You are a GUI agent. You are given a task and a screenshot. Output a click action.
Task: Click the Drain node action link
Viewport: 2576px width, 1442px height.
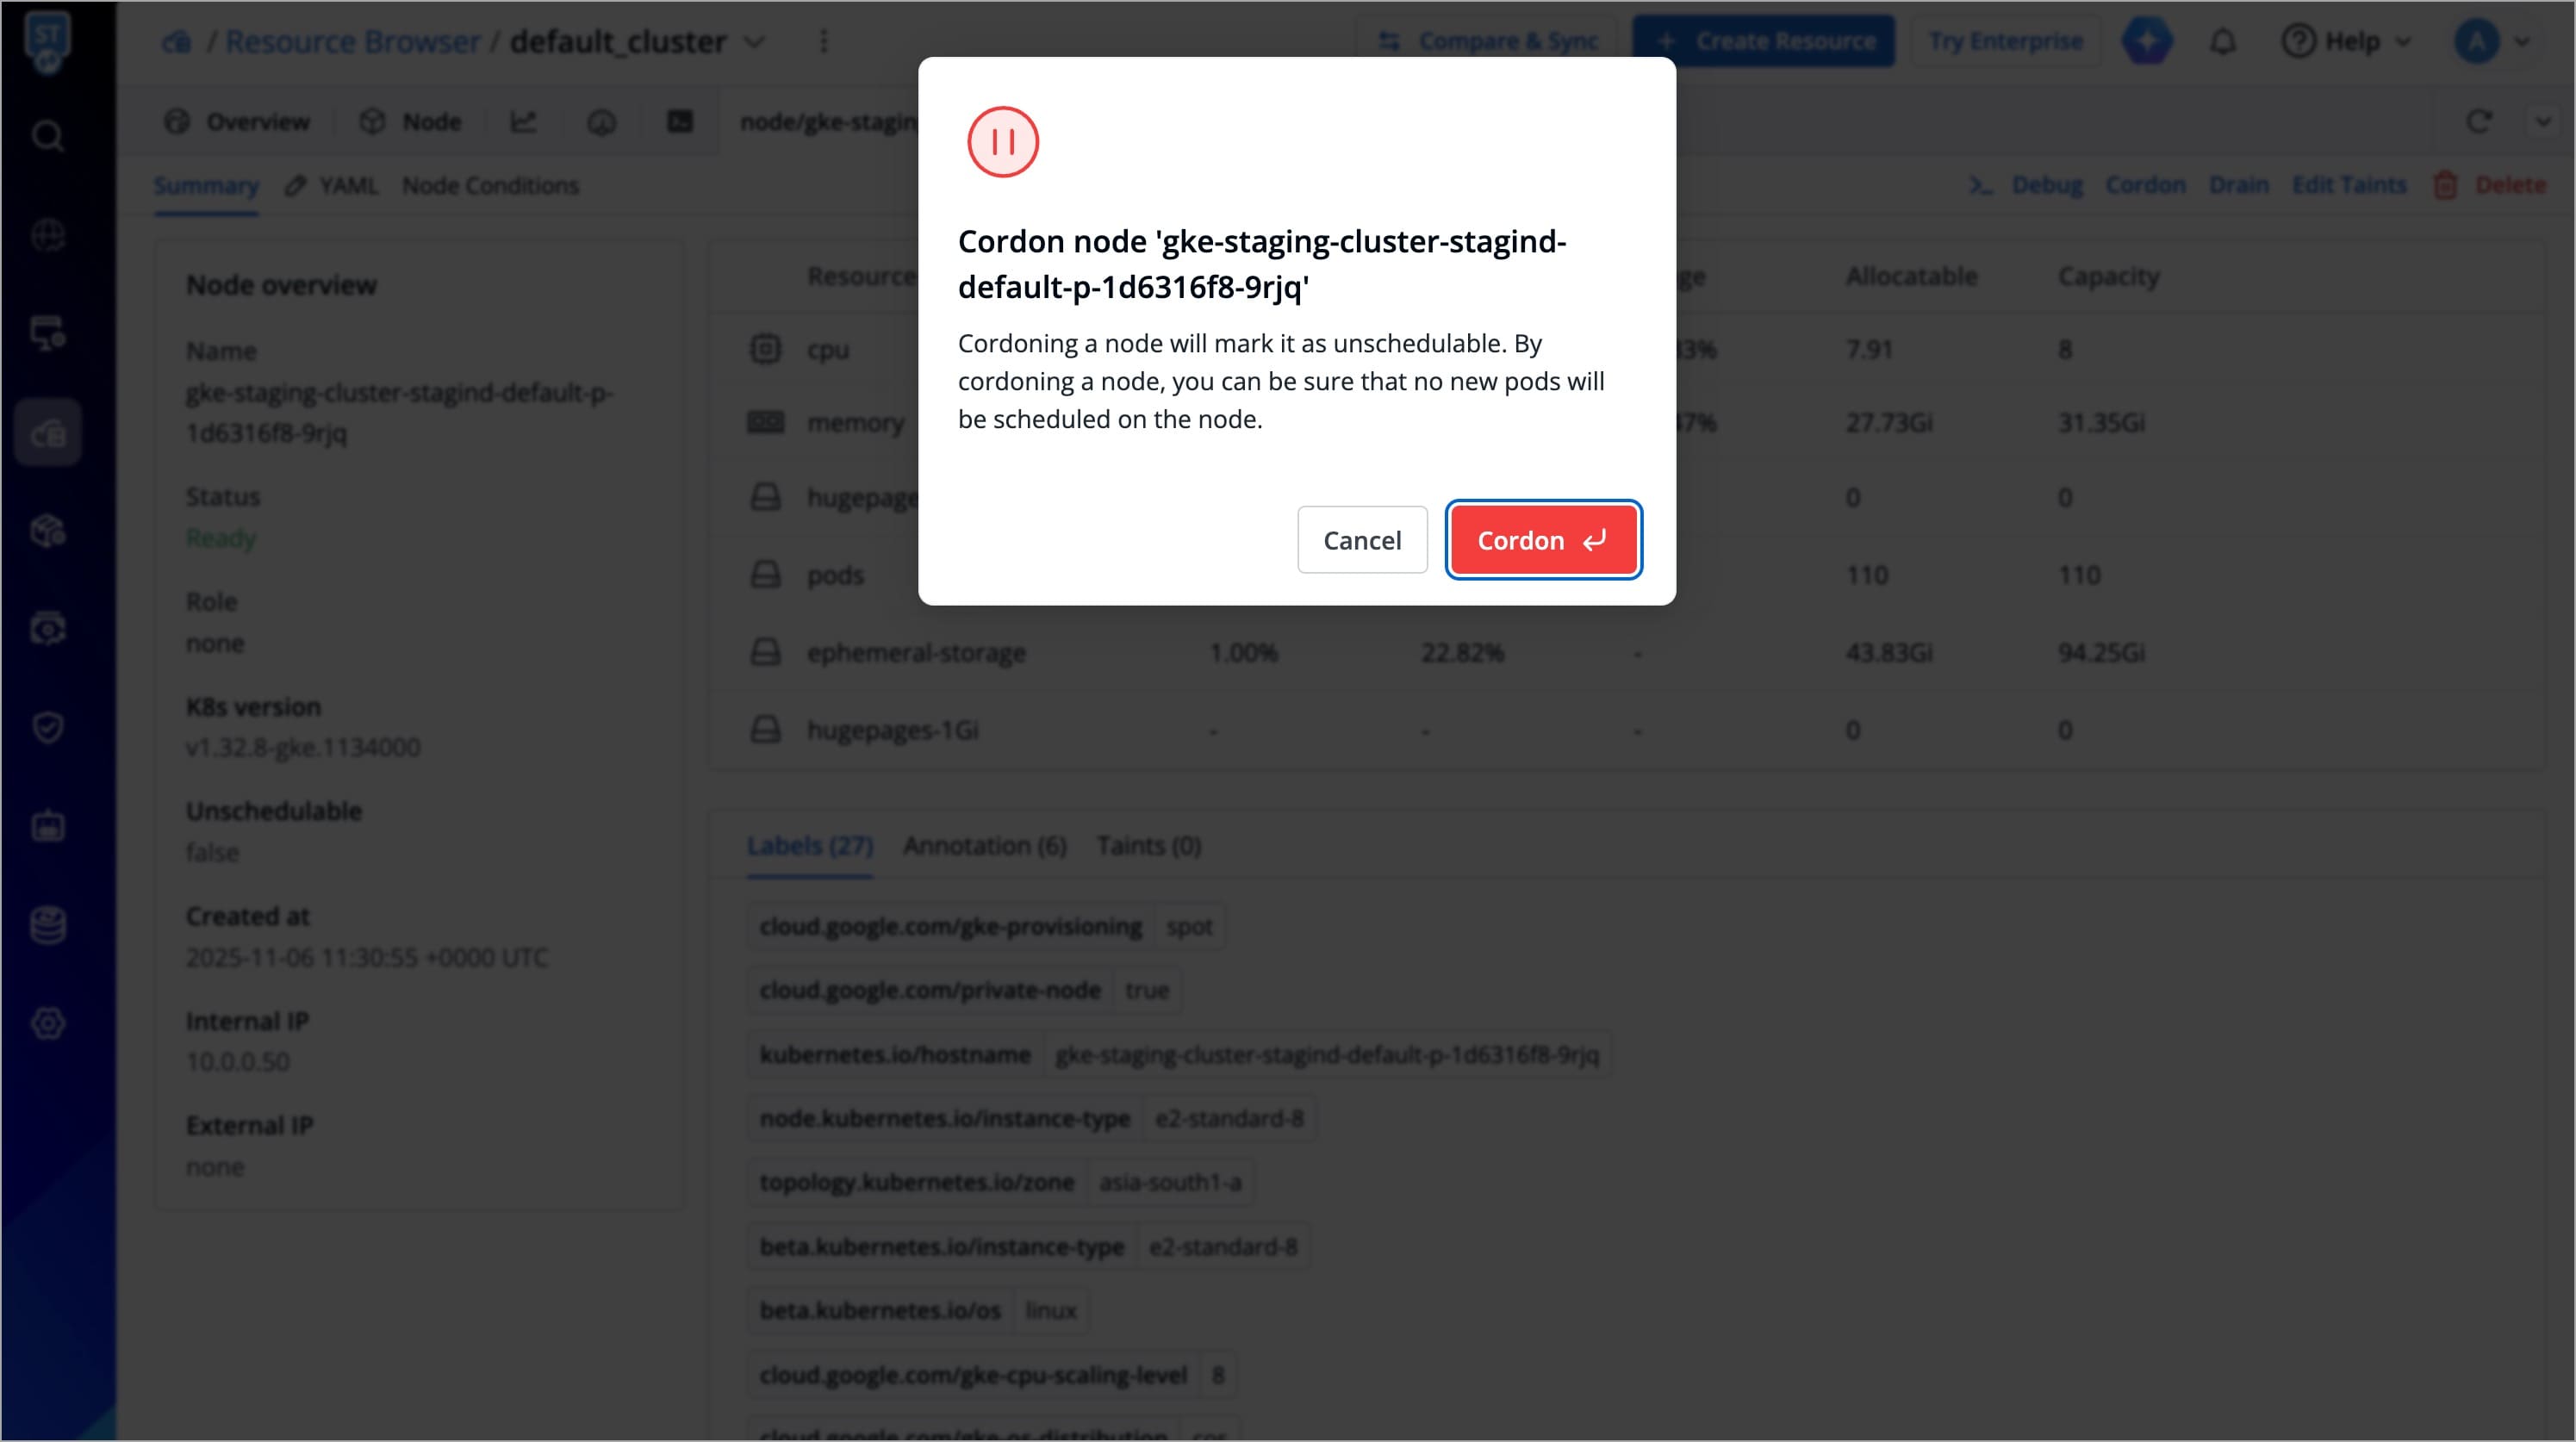pyautogui.click(x=2238, y=185)
